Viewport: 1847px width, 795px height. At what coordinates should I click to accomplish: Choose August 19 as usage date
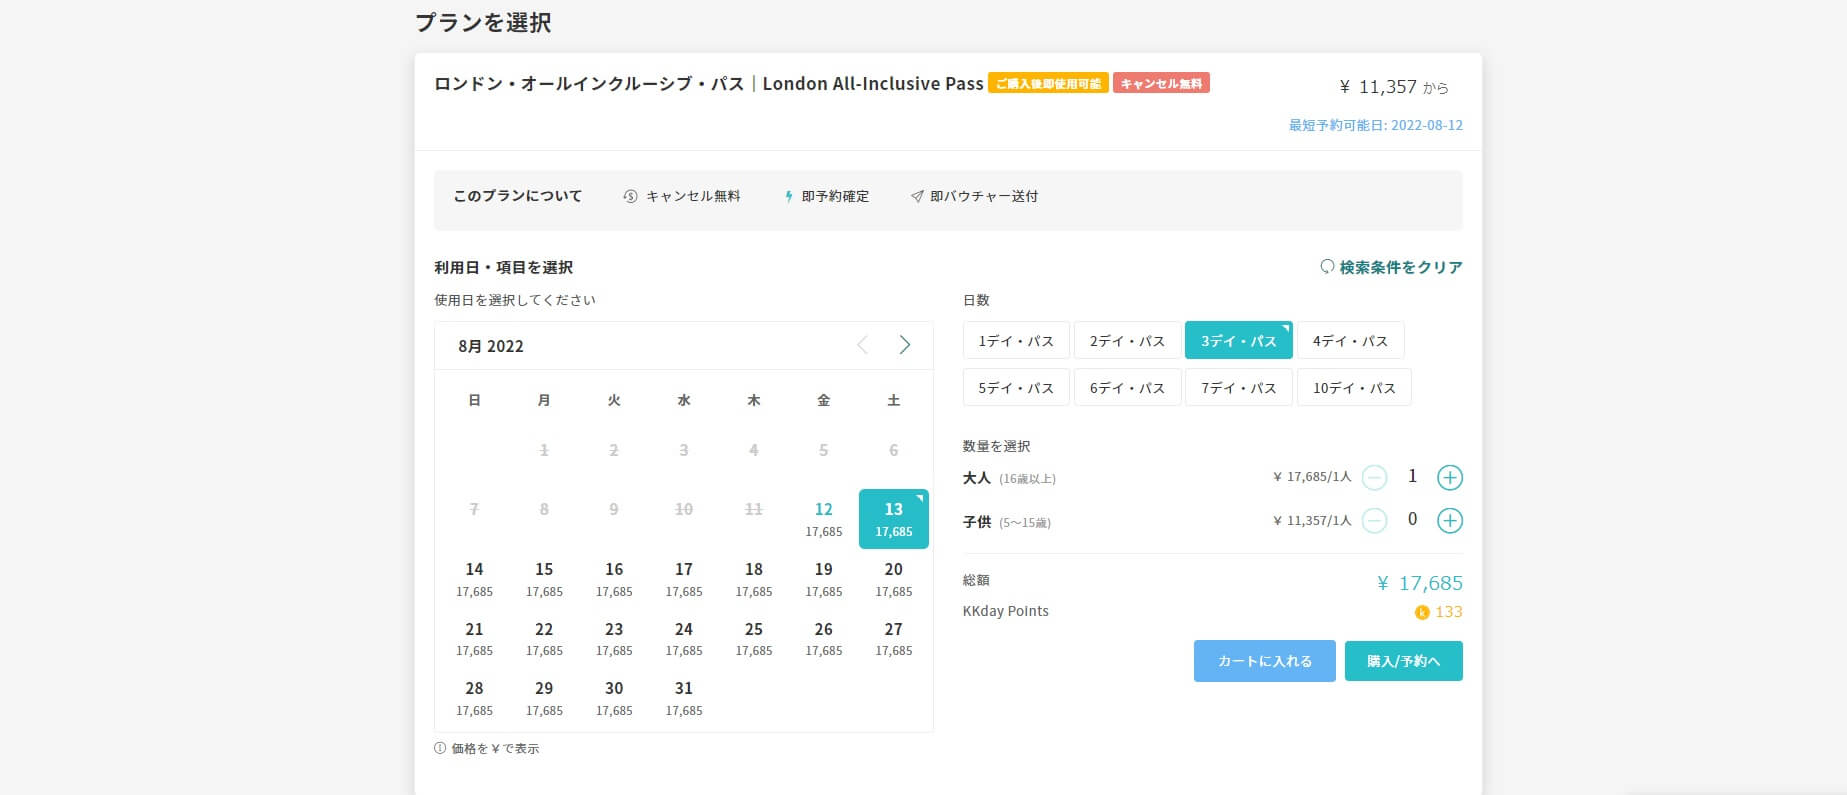tap(824, 579)
